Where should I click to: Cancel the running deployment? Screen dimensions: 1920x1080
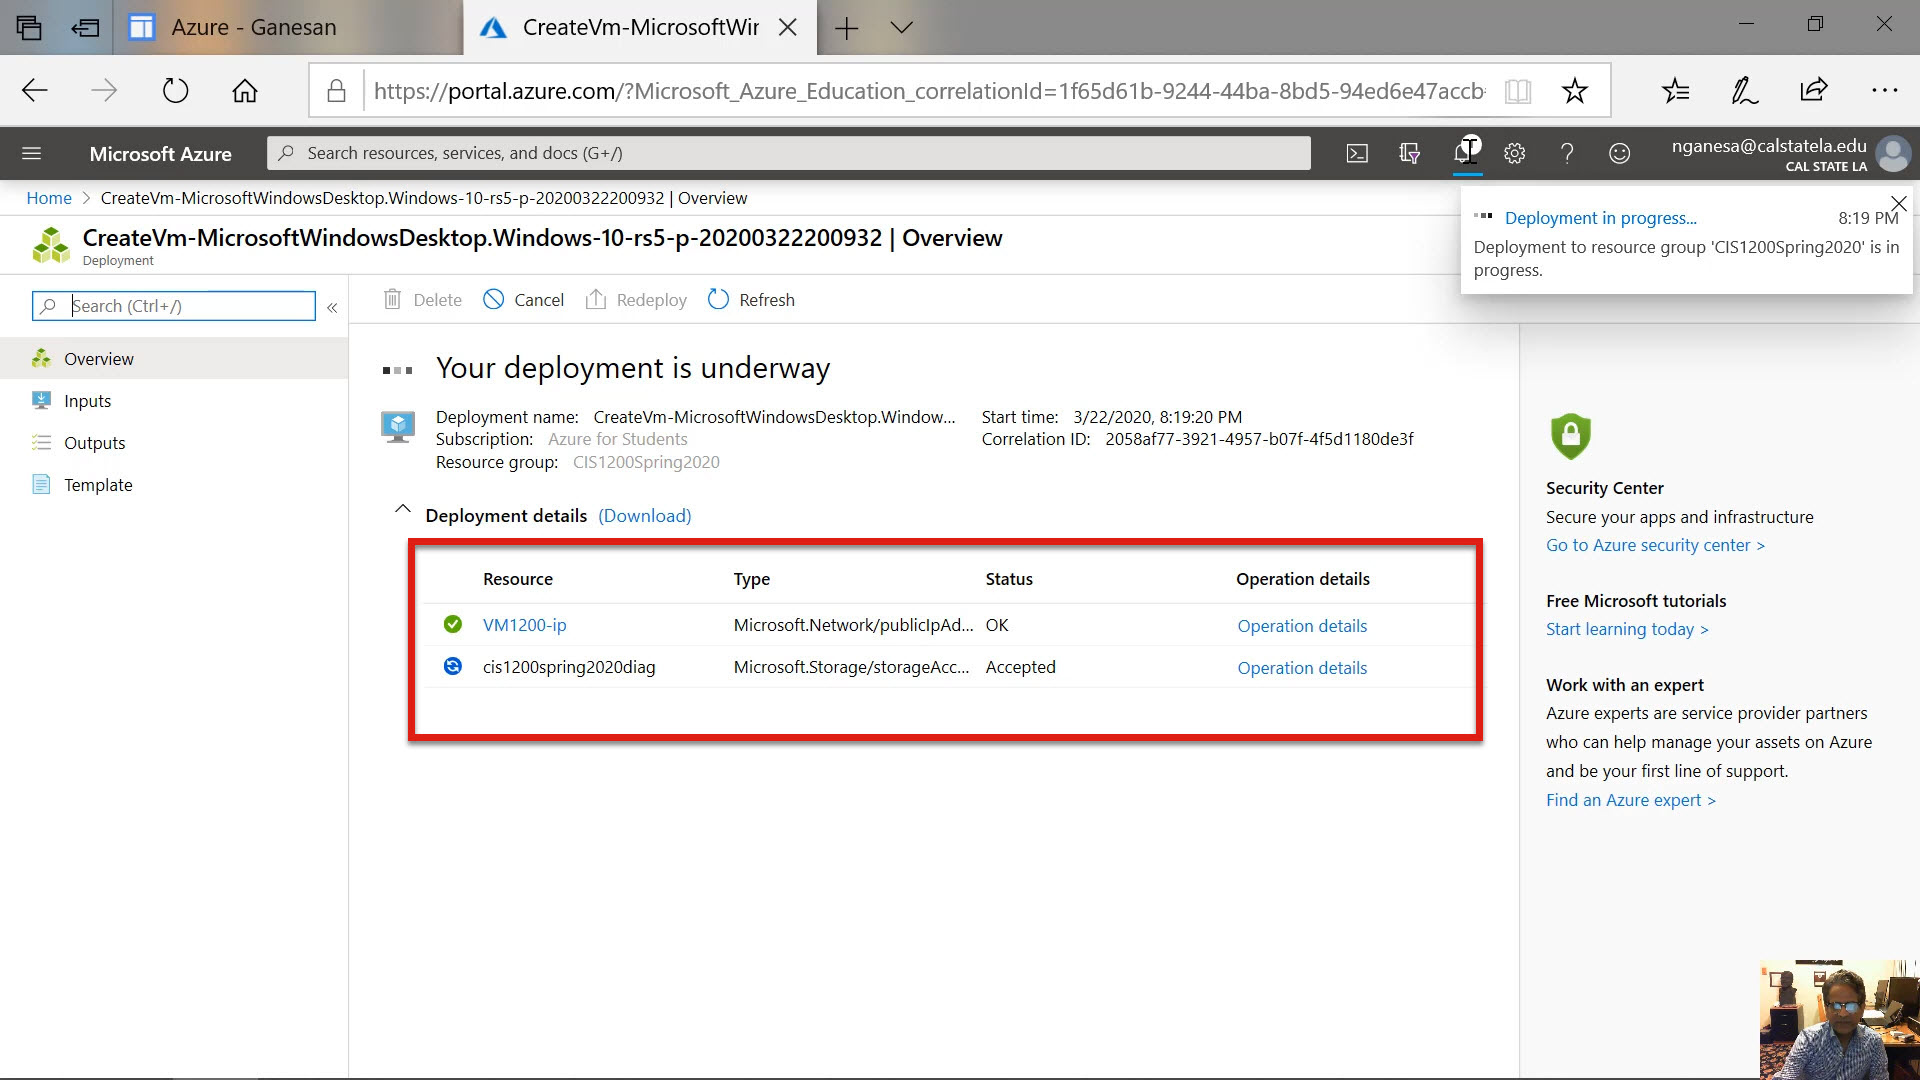[523, 300]
